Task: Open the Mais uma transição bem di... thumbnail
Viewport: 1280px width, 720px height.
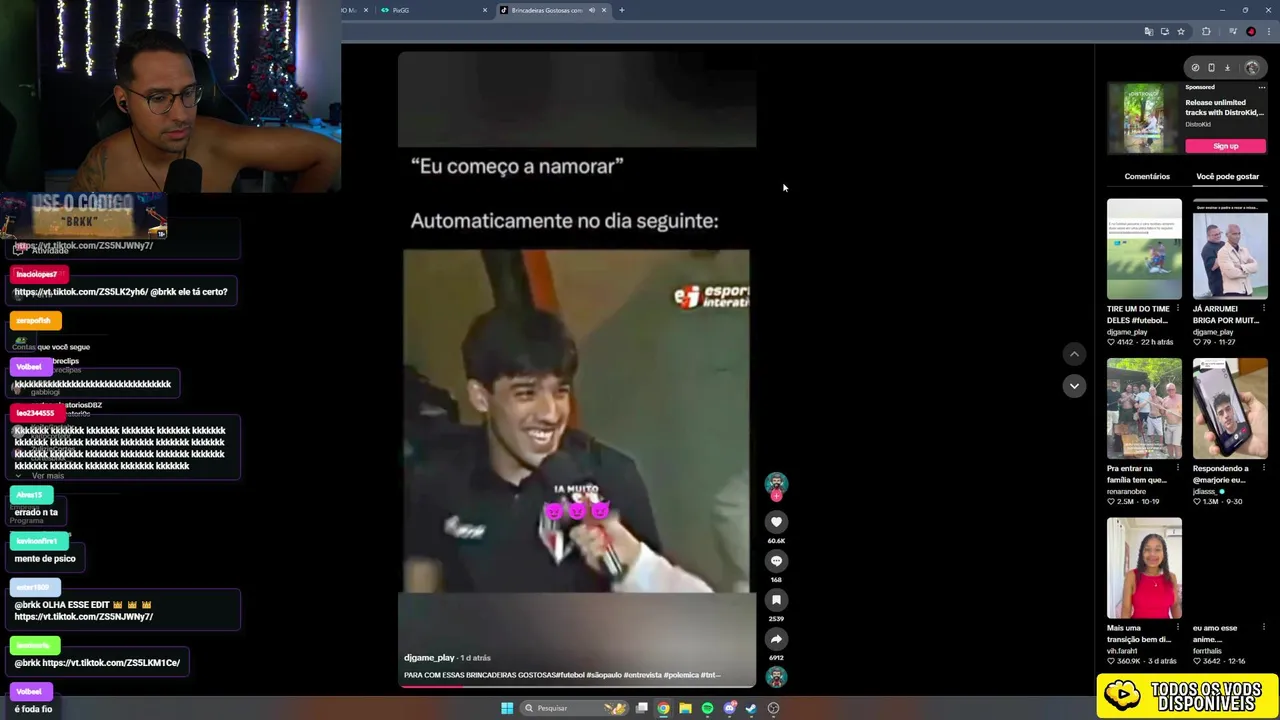Action: point(1144,568)
